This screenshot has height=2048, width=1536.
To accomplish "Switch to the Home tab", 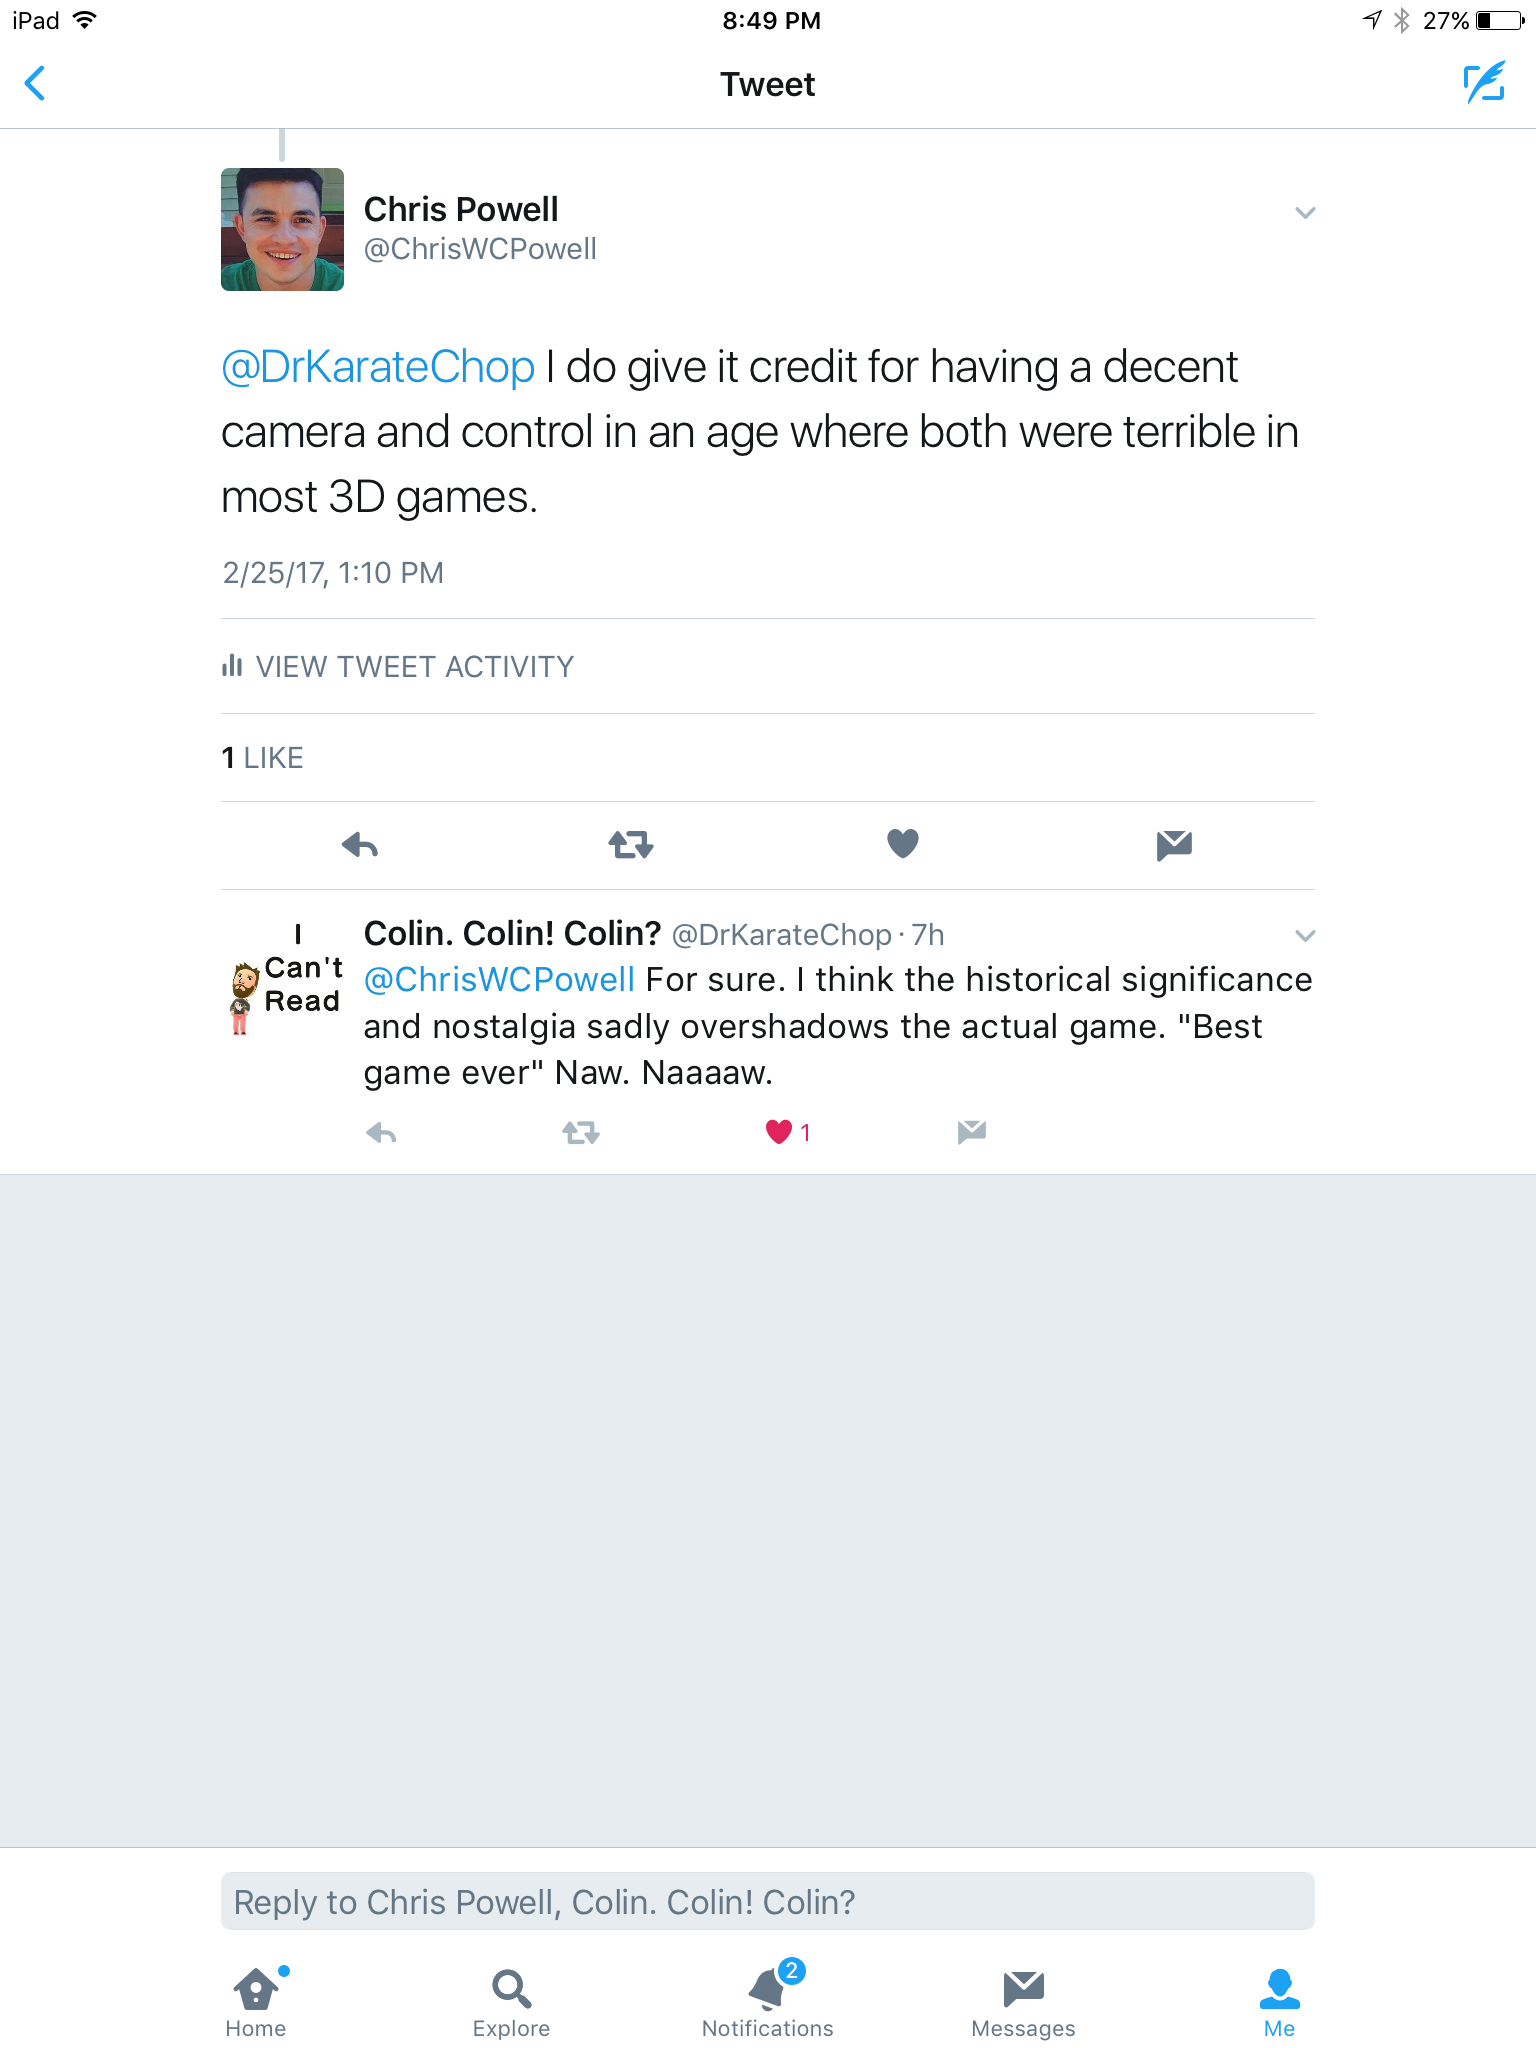I will coord(256,2002).
